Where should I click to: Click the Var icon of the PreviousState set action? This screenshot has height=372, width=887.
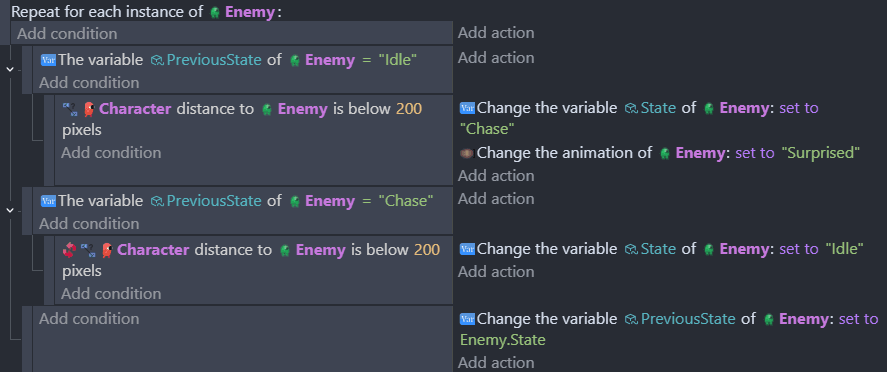467,319
